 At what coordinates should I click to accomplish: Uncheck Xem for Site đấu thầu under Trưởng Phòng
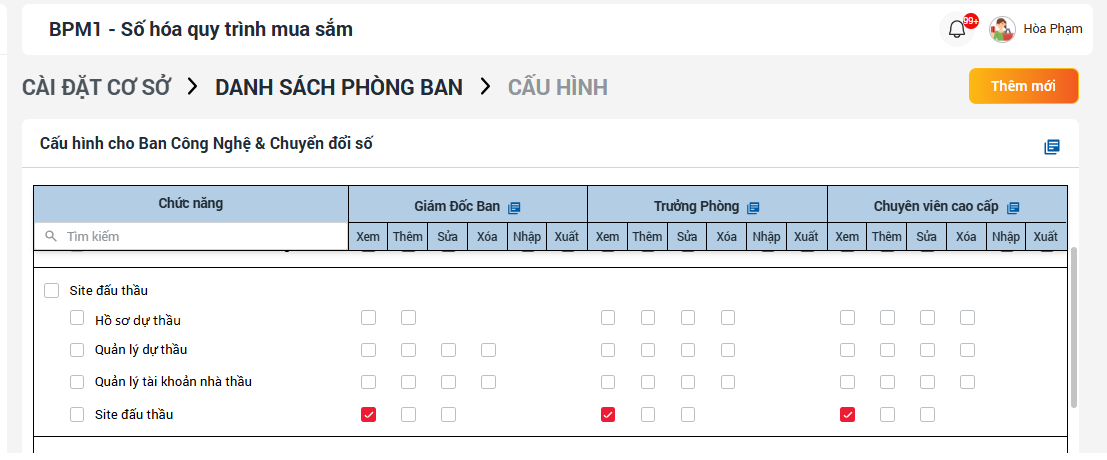608,414
